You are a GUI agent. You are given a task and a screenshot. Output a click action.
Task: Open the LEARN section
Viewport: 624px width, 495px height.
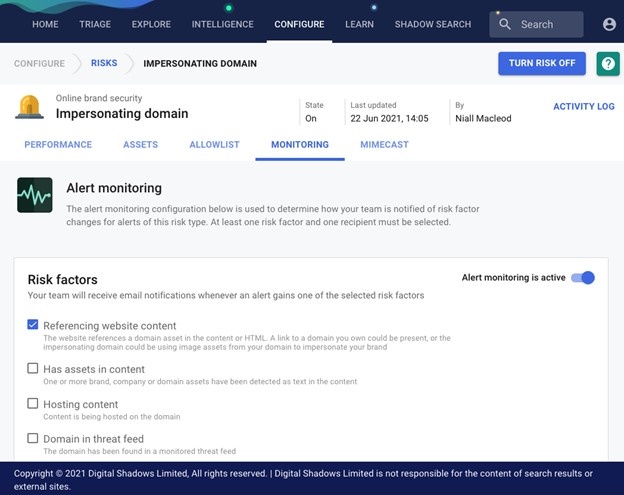click(x=359, y=24)
